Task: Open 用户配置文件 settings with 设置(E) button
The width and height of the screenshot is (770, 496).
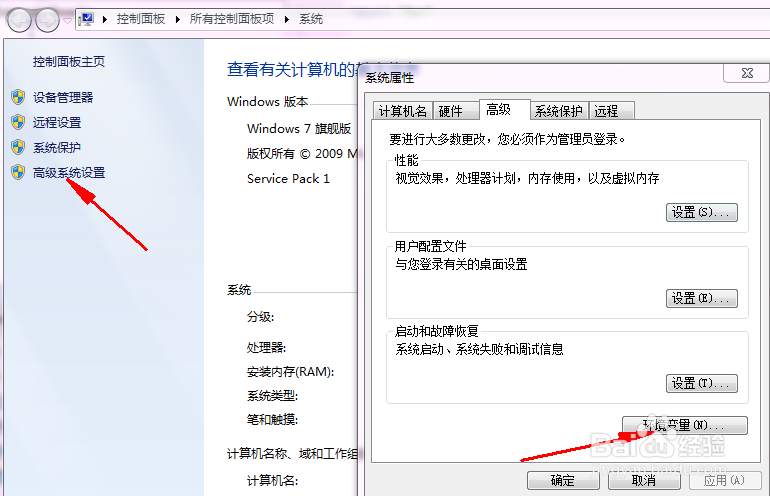Action: pyautogui.click(x=702, y=299)
